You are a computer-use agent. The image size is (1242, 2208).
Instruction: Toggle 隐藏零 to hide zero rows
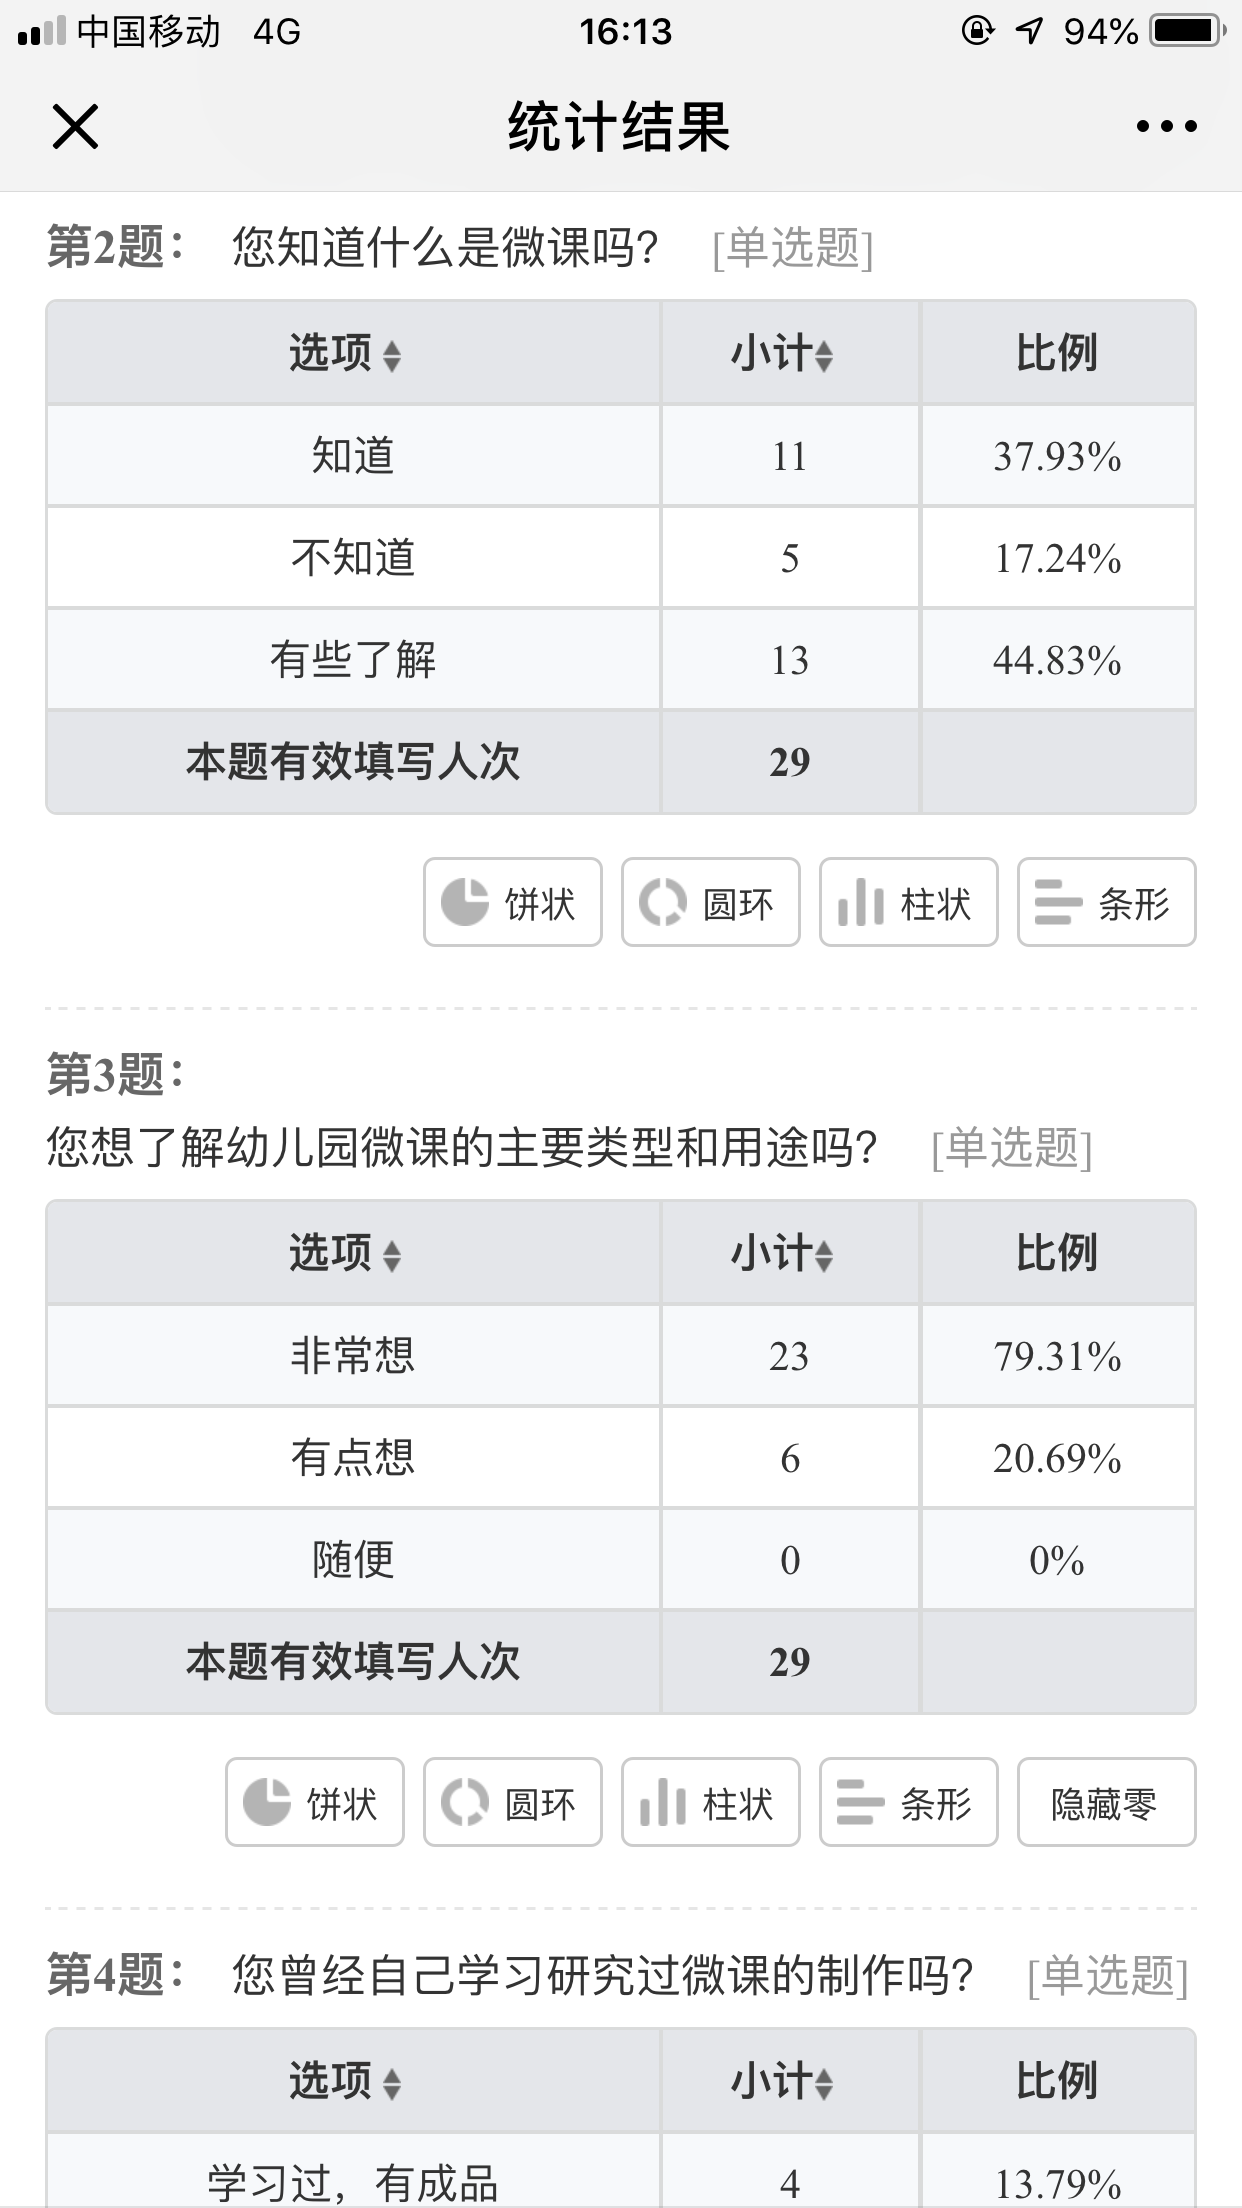[x=1106, y=1802]
